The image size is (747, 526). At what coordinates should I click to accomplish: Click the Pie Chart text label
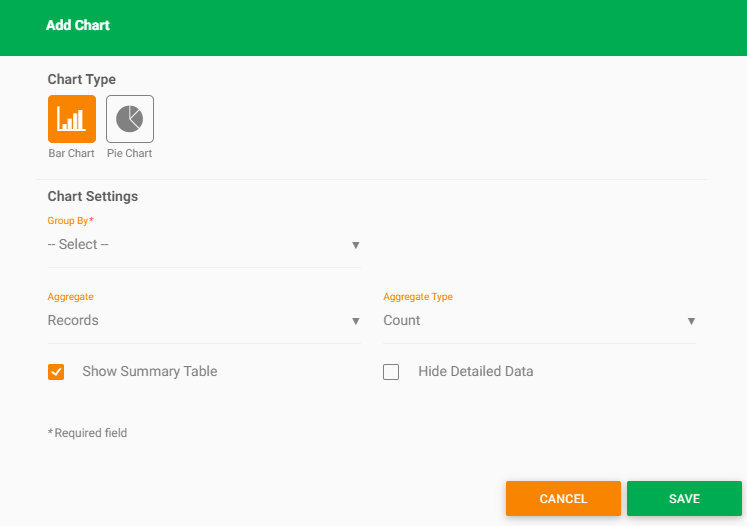coord(130,153)
